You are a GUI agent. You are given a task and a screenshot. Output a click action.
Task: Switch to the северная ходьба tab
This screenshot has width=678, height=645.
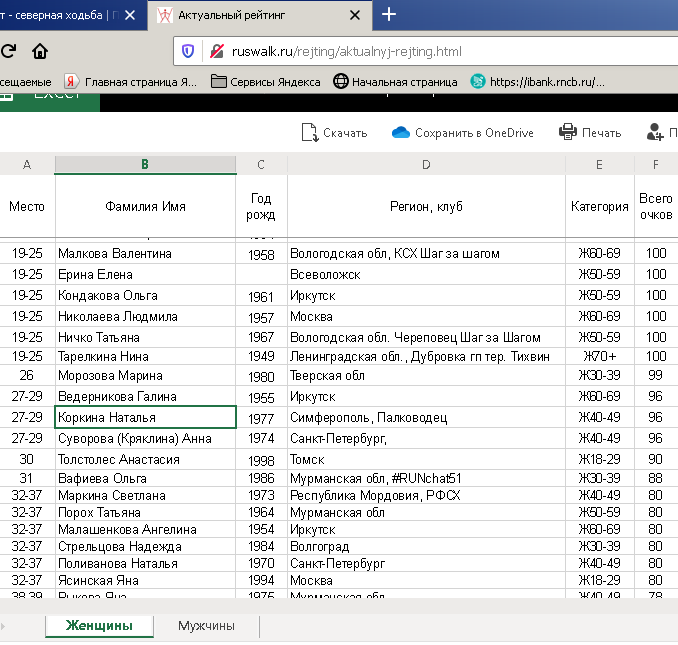click(74, 16)
